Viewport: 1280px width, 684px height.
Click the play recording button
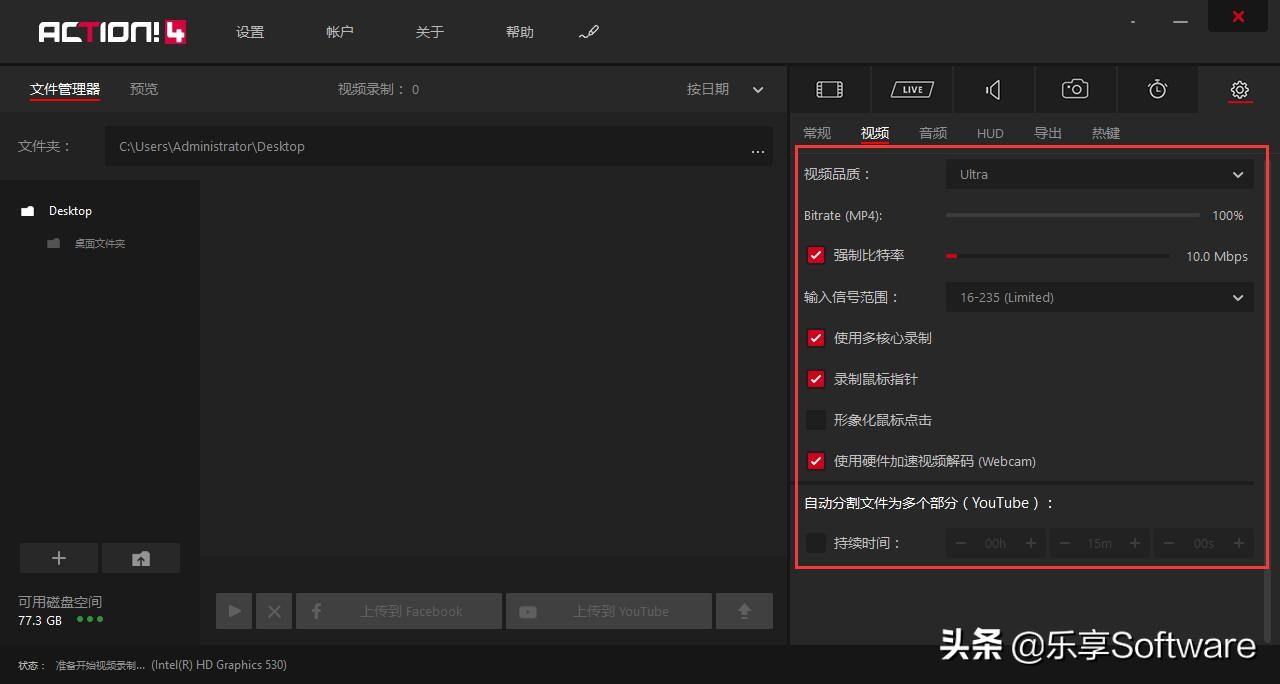(234, 611)
